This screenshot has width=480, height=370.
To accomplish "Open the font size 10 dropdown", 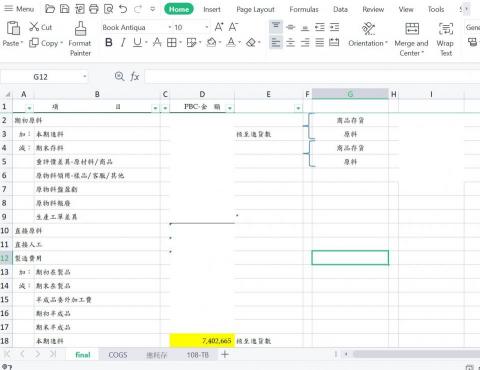I will coord(207,27).
